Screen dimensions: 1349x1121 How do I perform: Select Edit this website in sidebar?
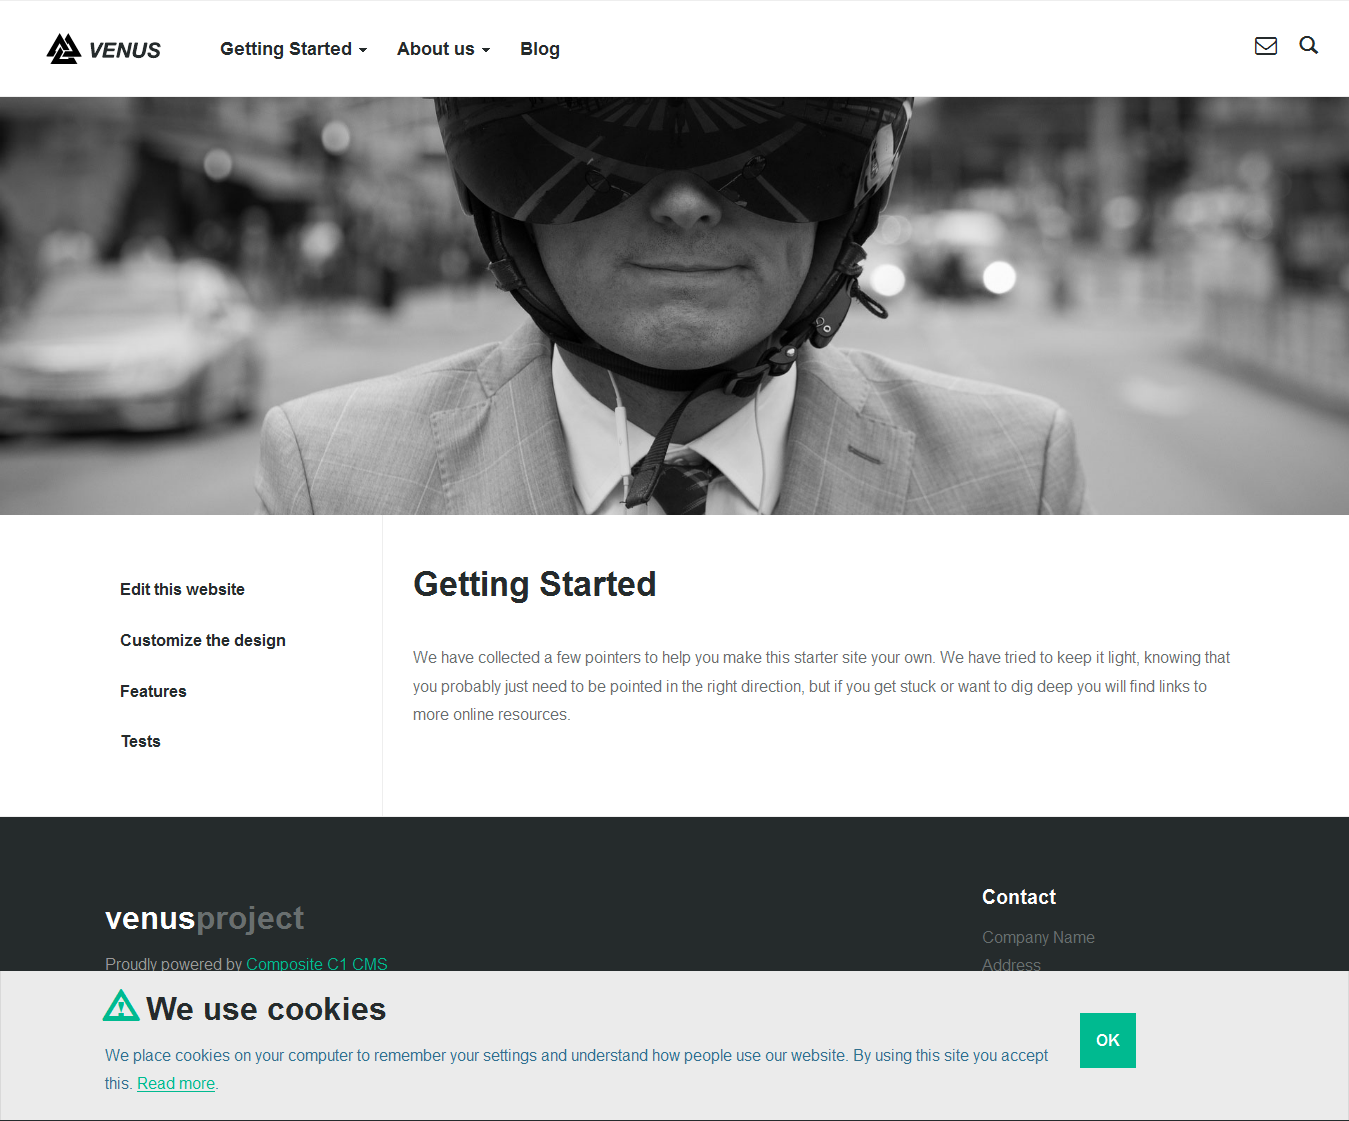182,589
